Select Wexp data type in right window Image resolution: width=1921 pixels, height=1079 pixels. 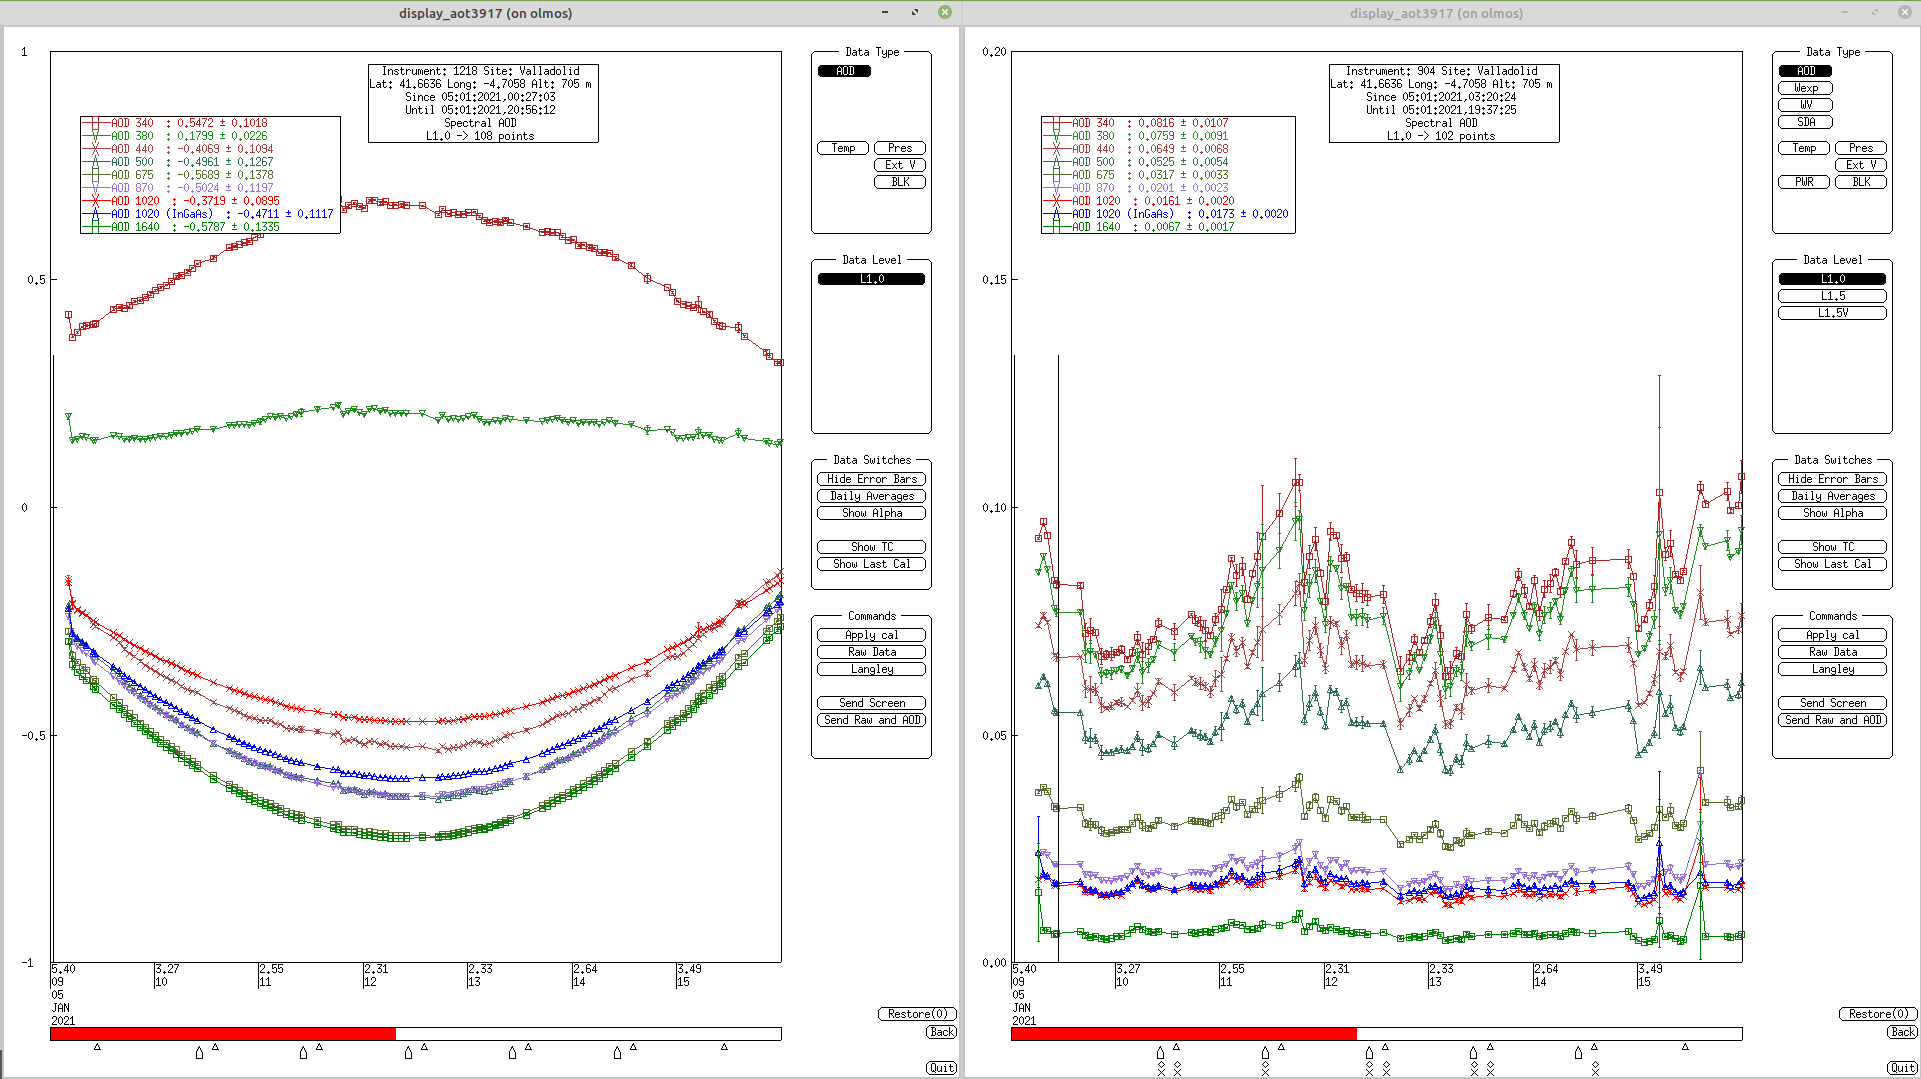1805,88
